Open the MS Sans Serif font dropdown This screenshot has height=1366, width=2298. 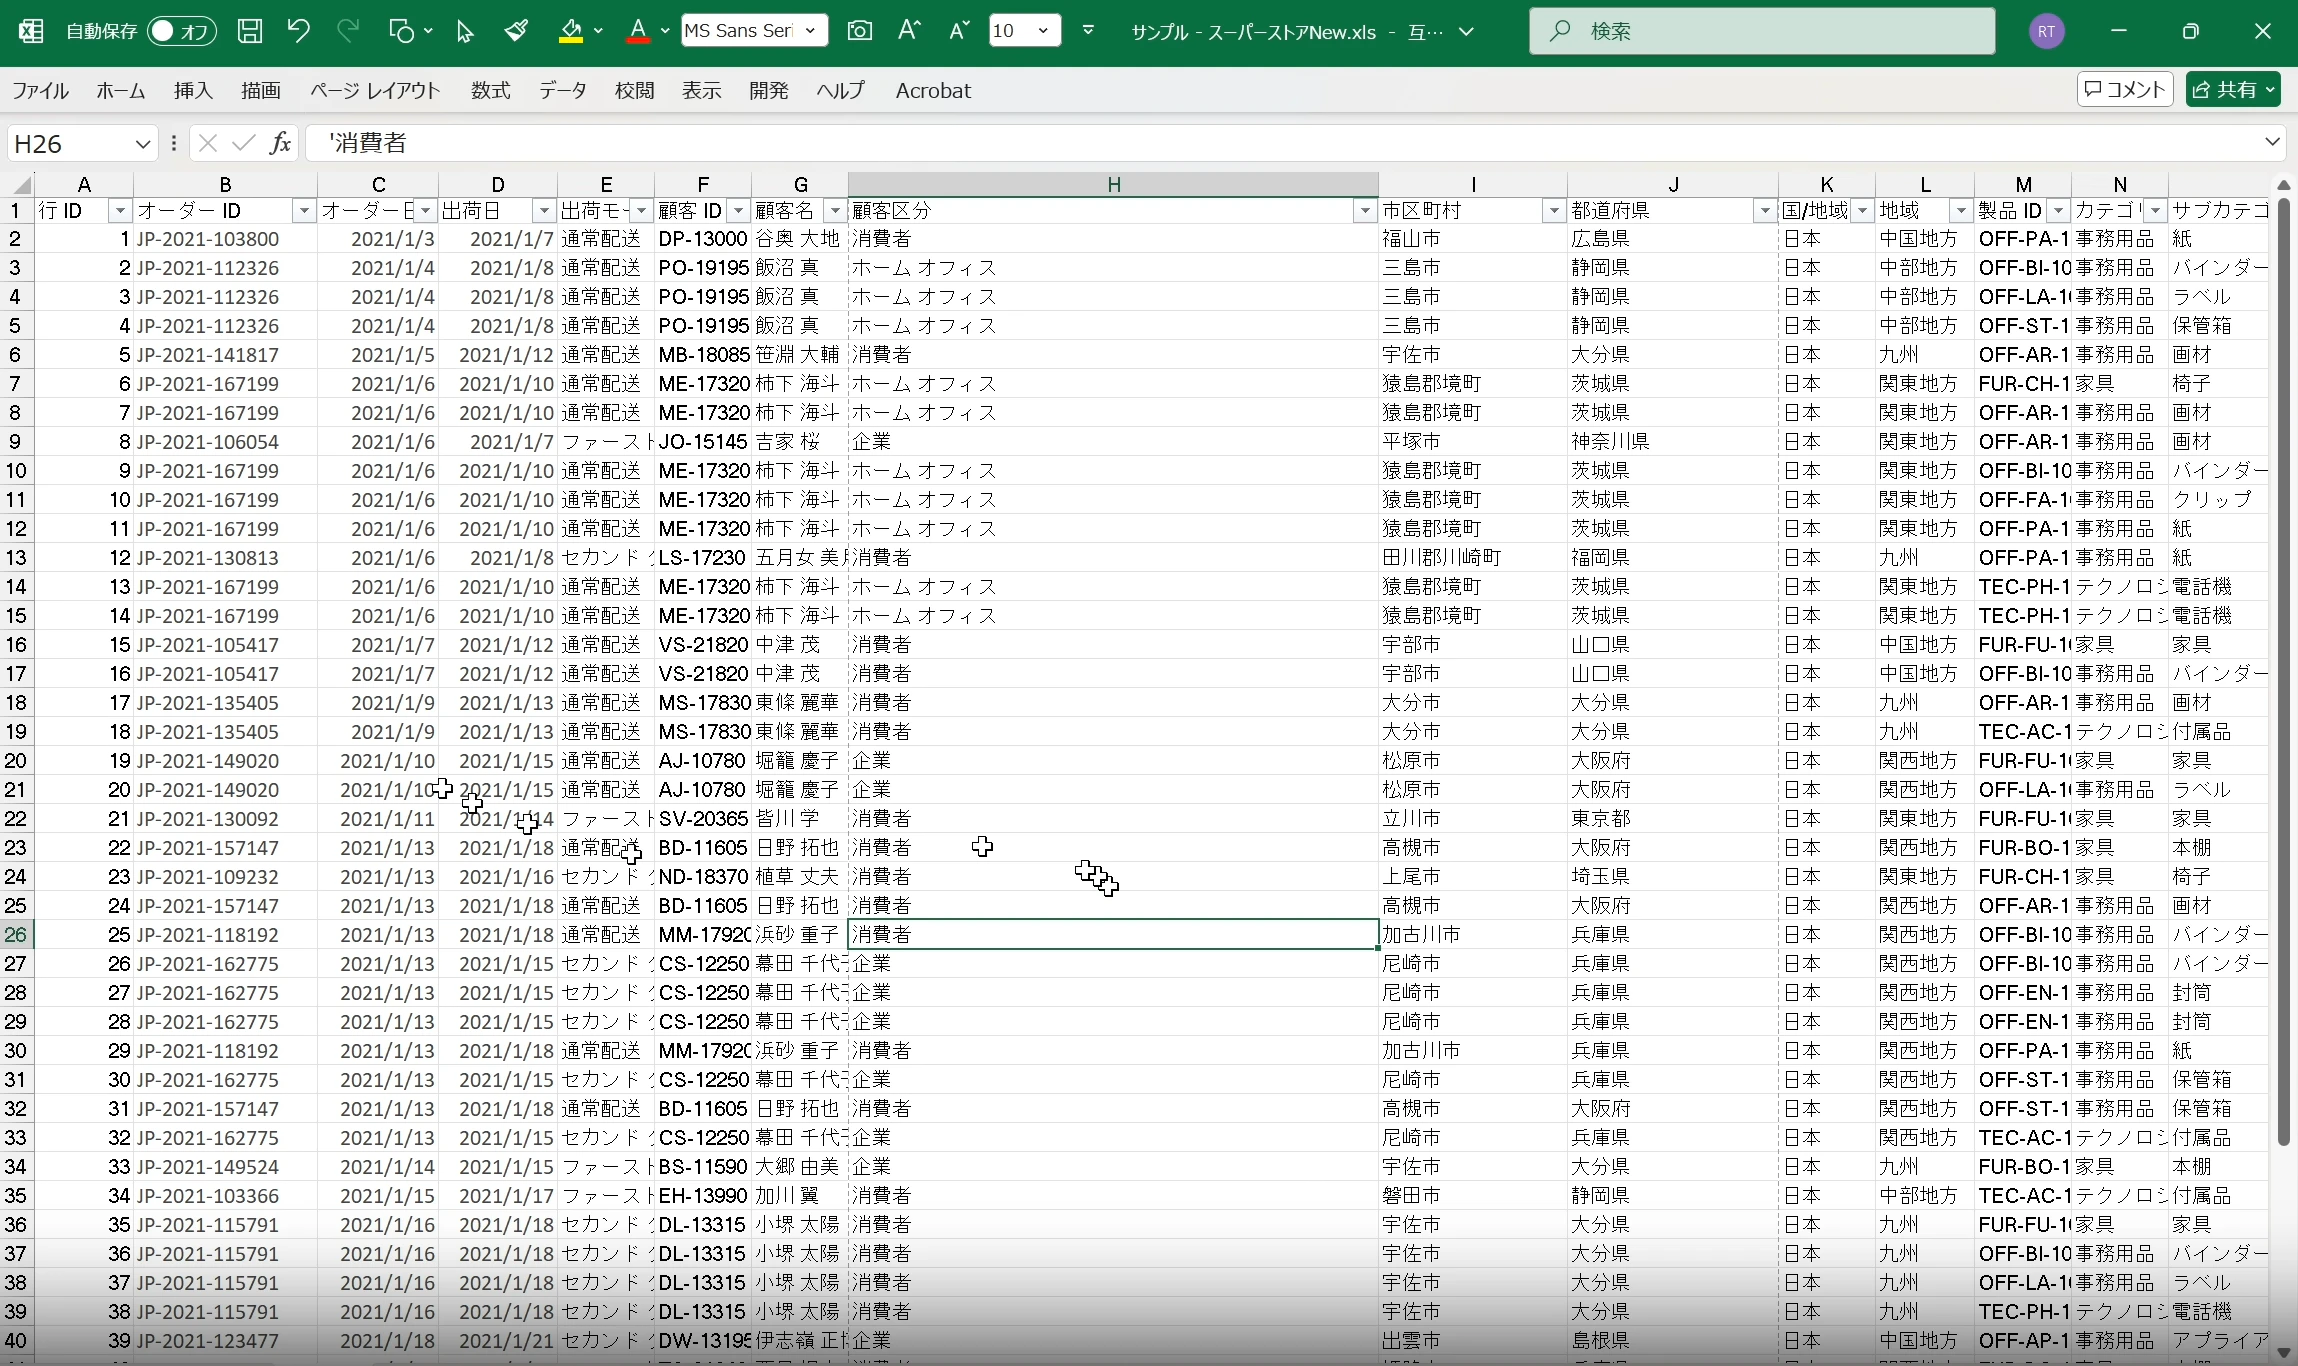[x=810, y=31]
